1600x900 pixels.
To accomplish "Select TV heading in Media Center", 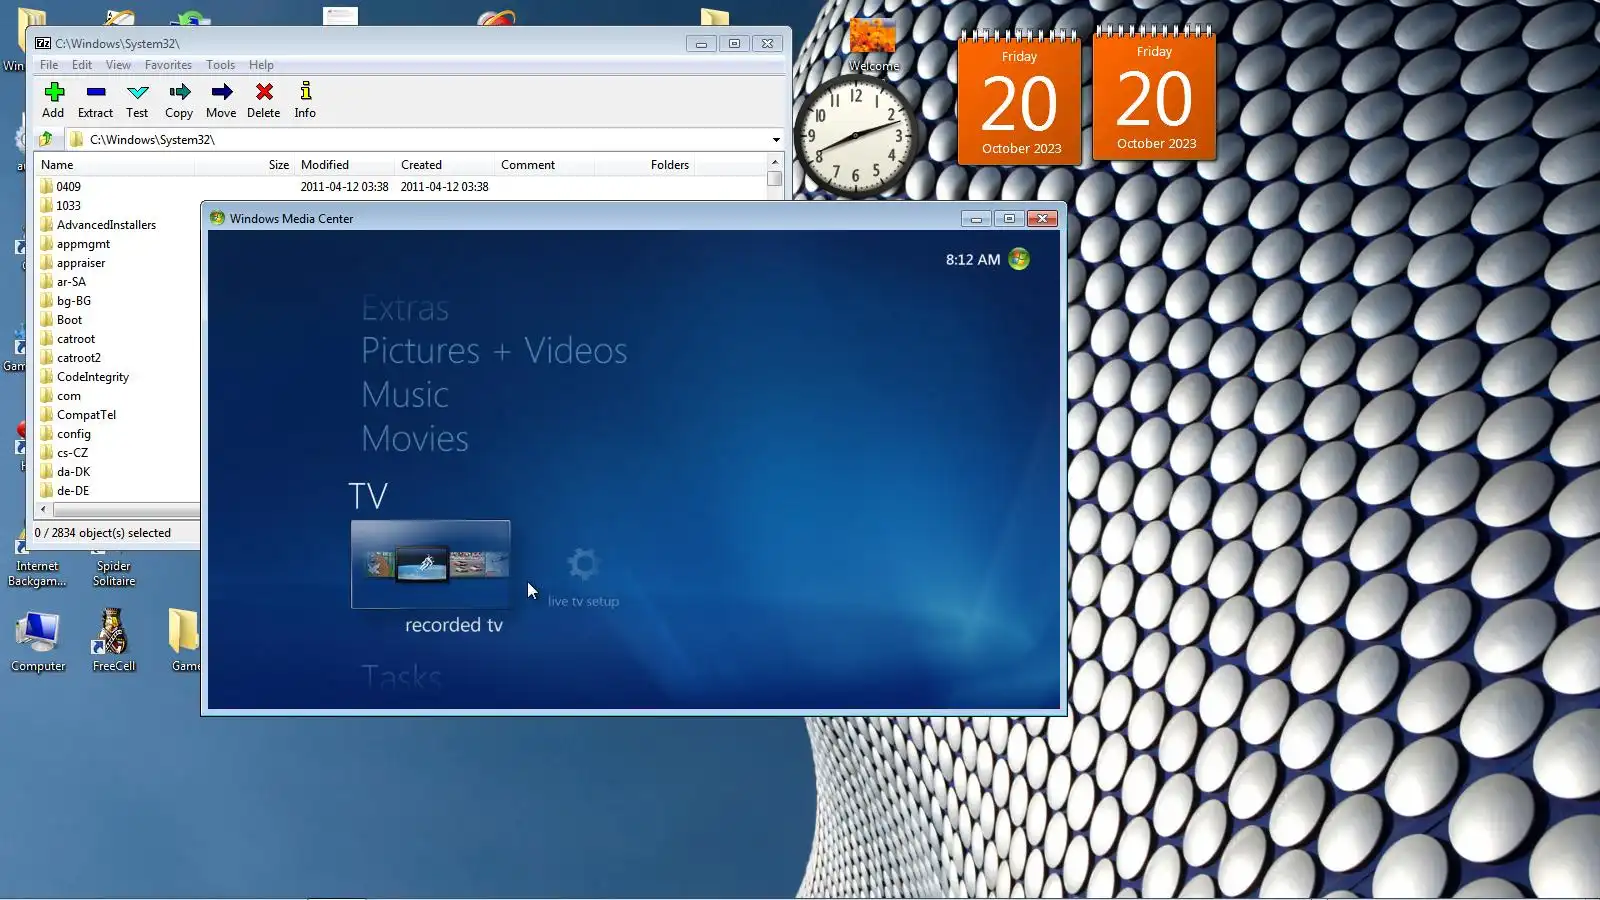I will point(368,496).
